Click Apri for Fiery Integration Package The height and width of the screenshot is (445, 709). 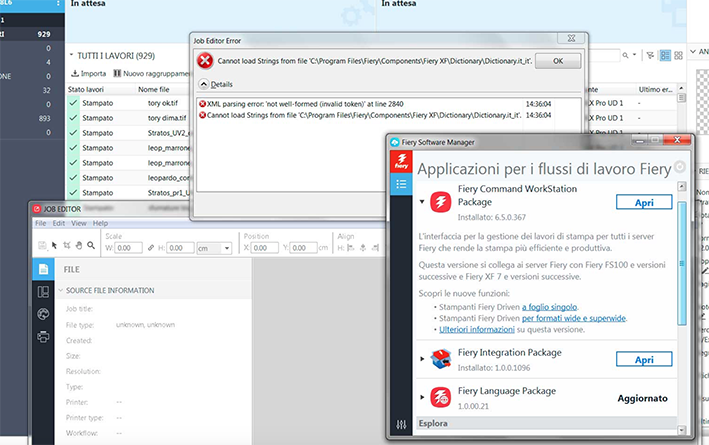[x=644, y=359]
